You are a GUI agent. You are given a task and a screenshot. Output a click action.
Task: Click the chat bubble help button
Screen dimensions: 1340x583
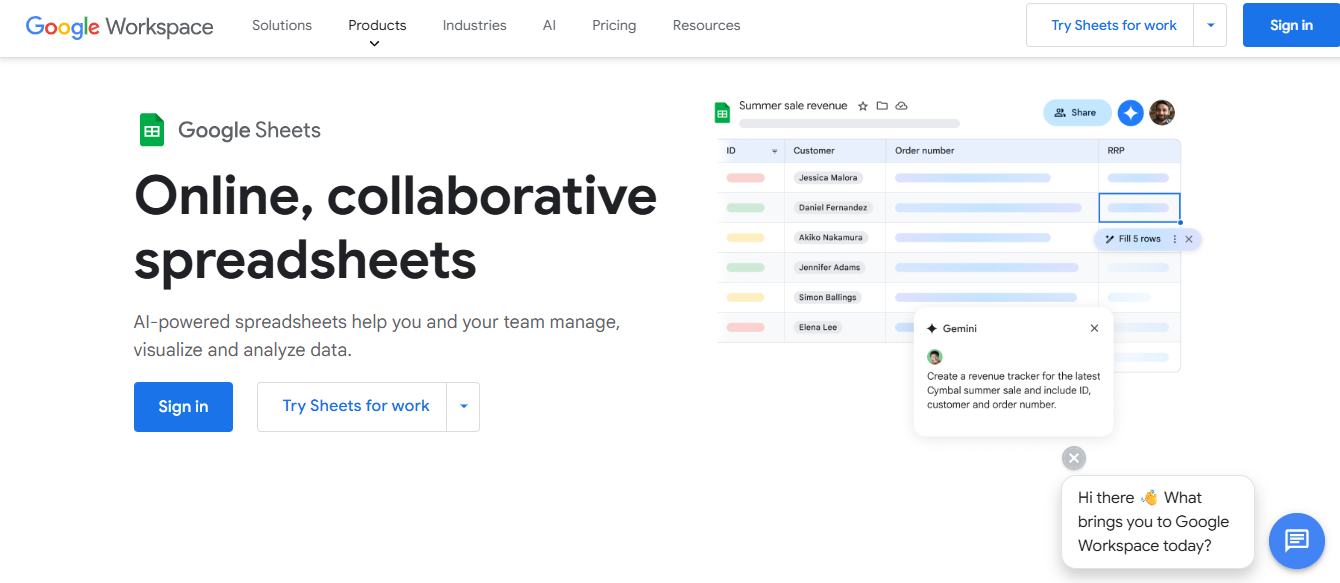pyautogui.click(x=1296, y=540)
